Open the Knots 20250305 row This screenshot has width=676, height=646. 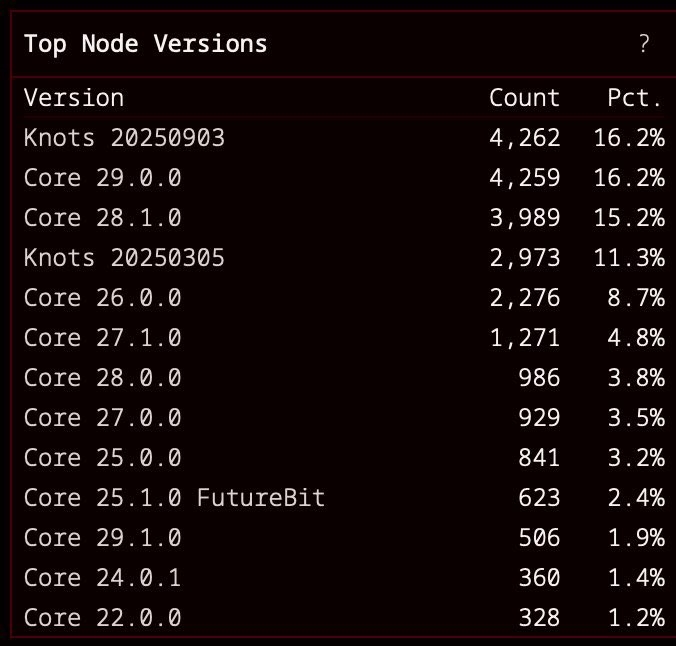coord(124,258)
